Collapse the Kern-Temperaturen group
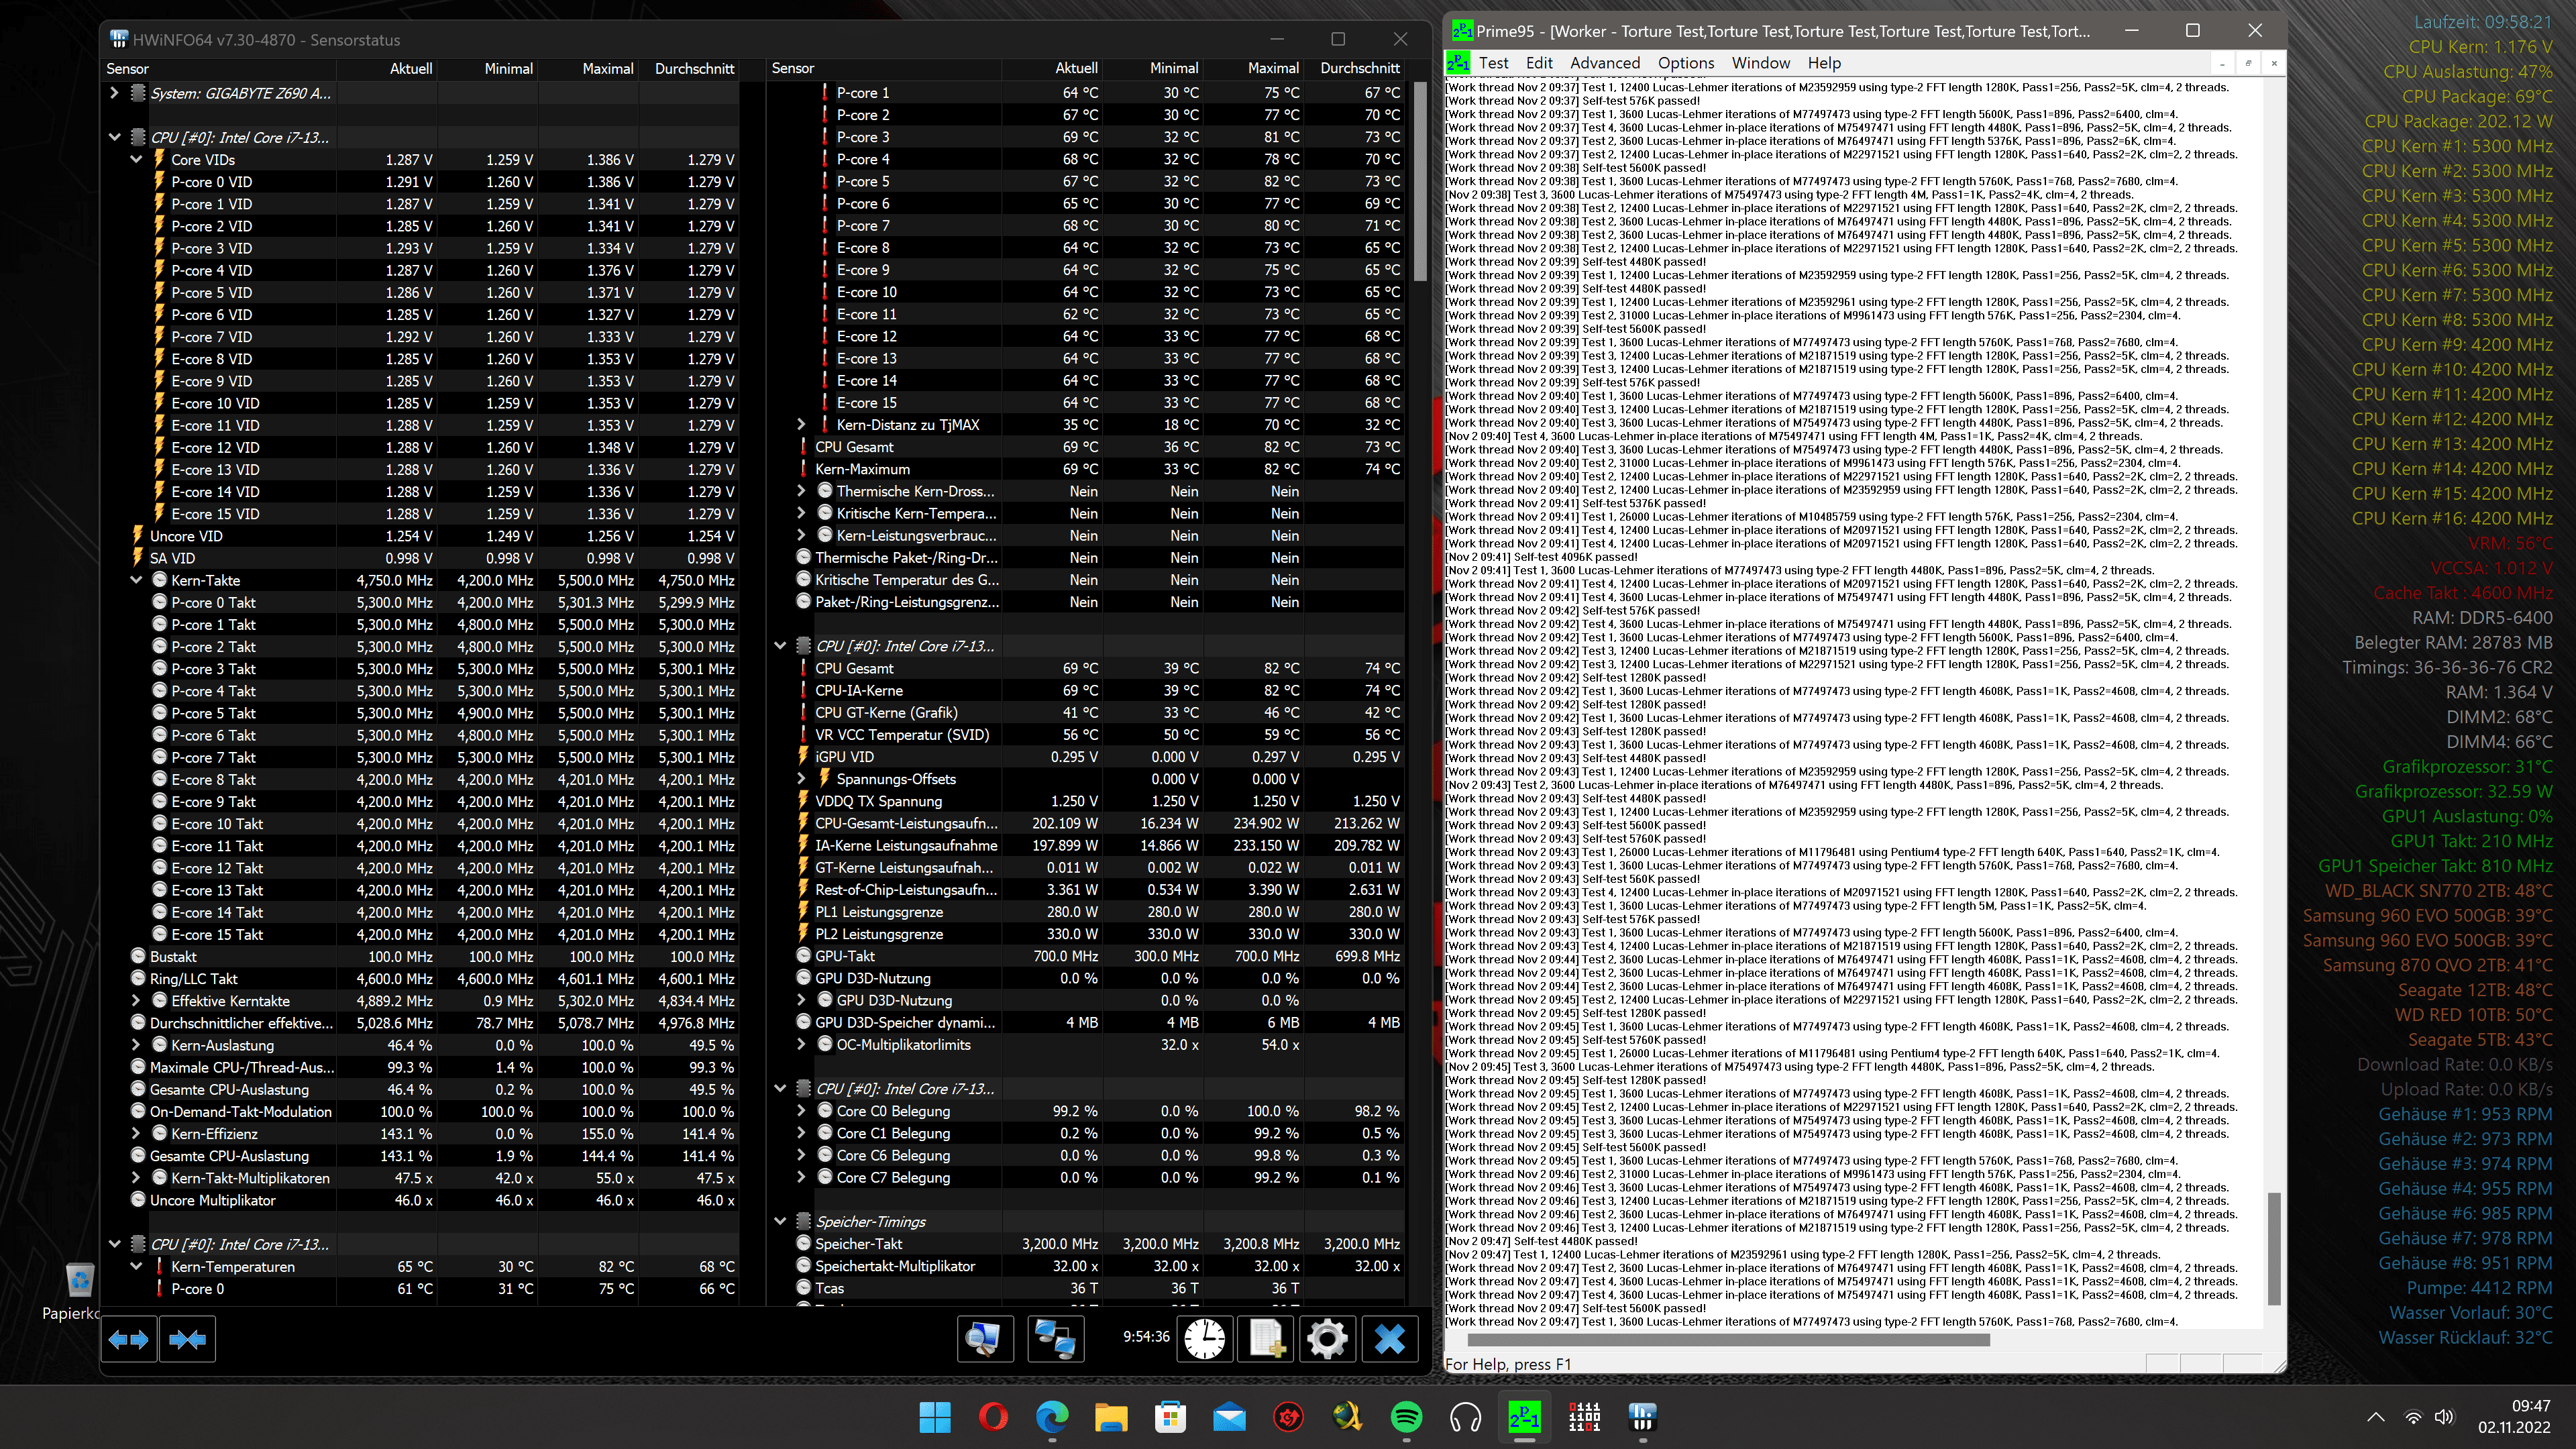The image size is (2576, 1449). tap(136, 1267)
